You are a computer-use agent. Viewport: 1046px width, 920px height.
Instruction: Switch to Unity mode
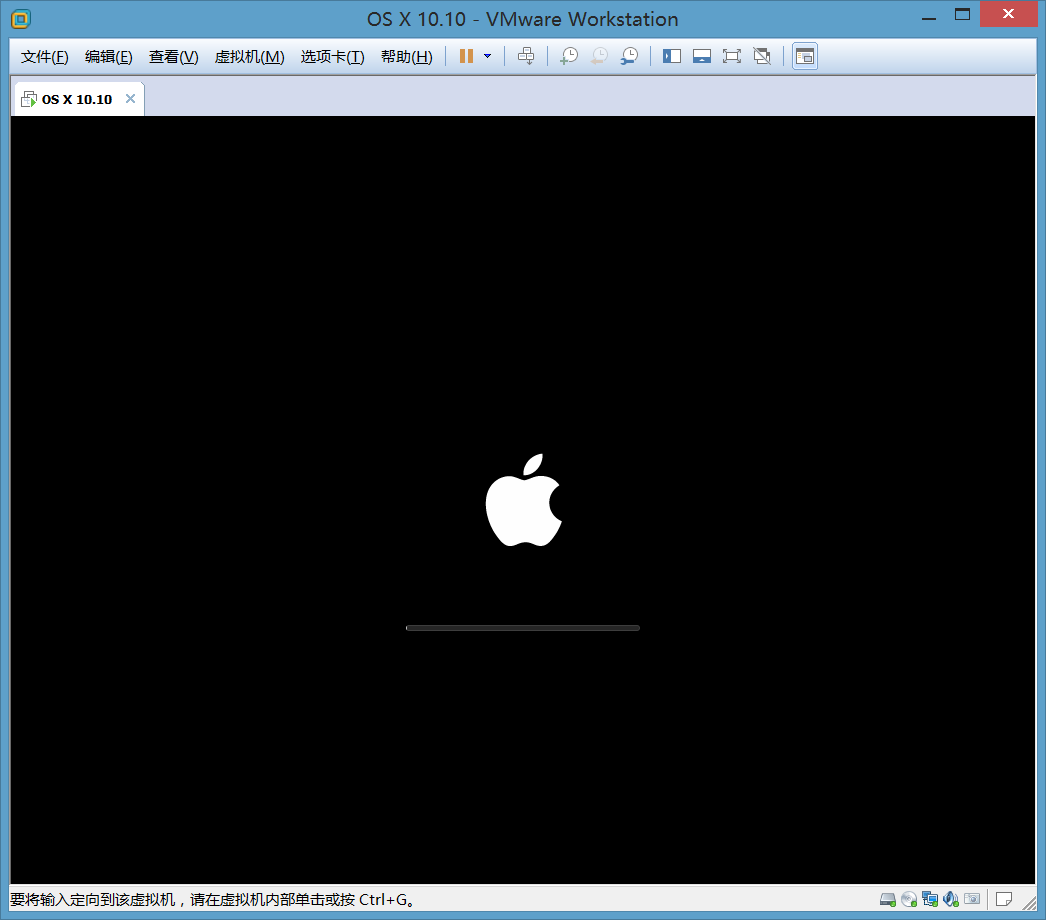coord(762,56)
